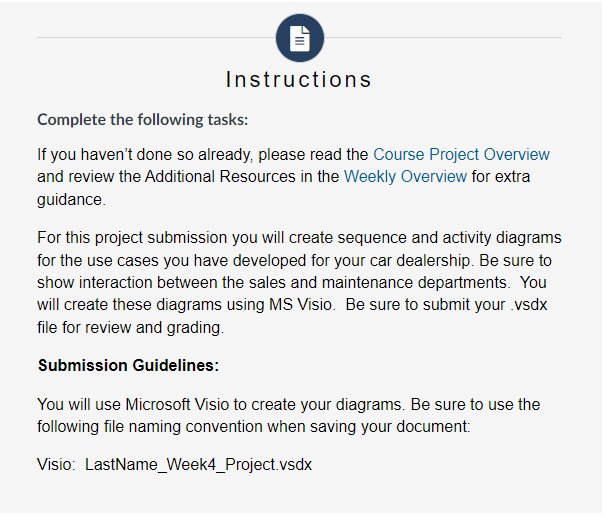The width and height of the screenshot is (604, 516).
Task: Open the Course Project Overview link
Action: [x=461, y=154]
